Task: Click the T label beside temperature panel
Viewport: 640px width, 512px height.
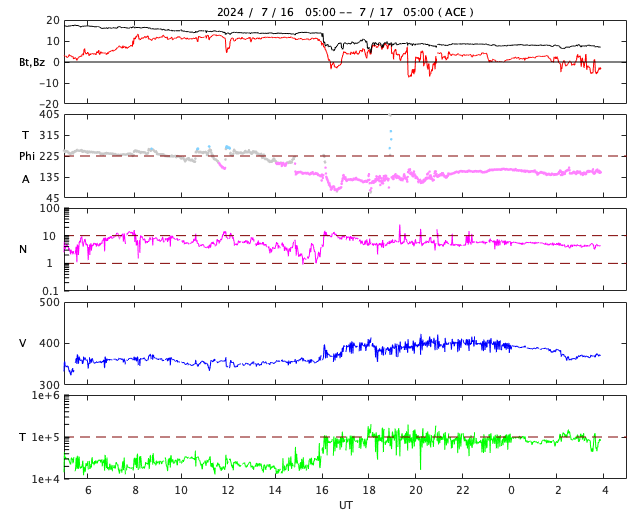Action: (x=22, y=437)
